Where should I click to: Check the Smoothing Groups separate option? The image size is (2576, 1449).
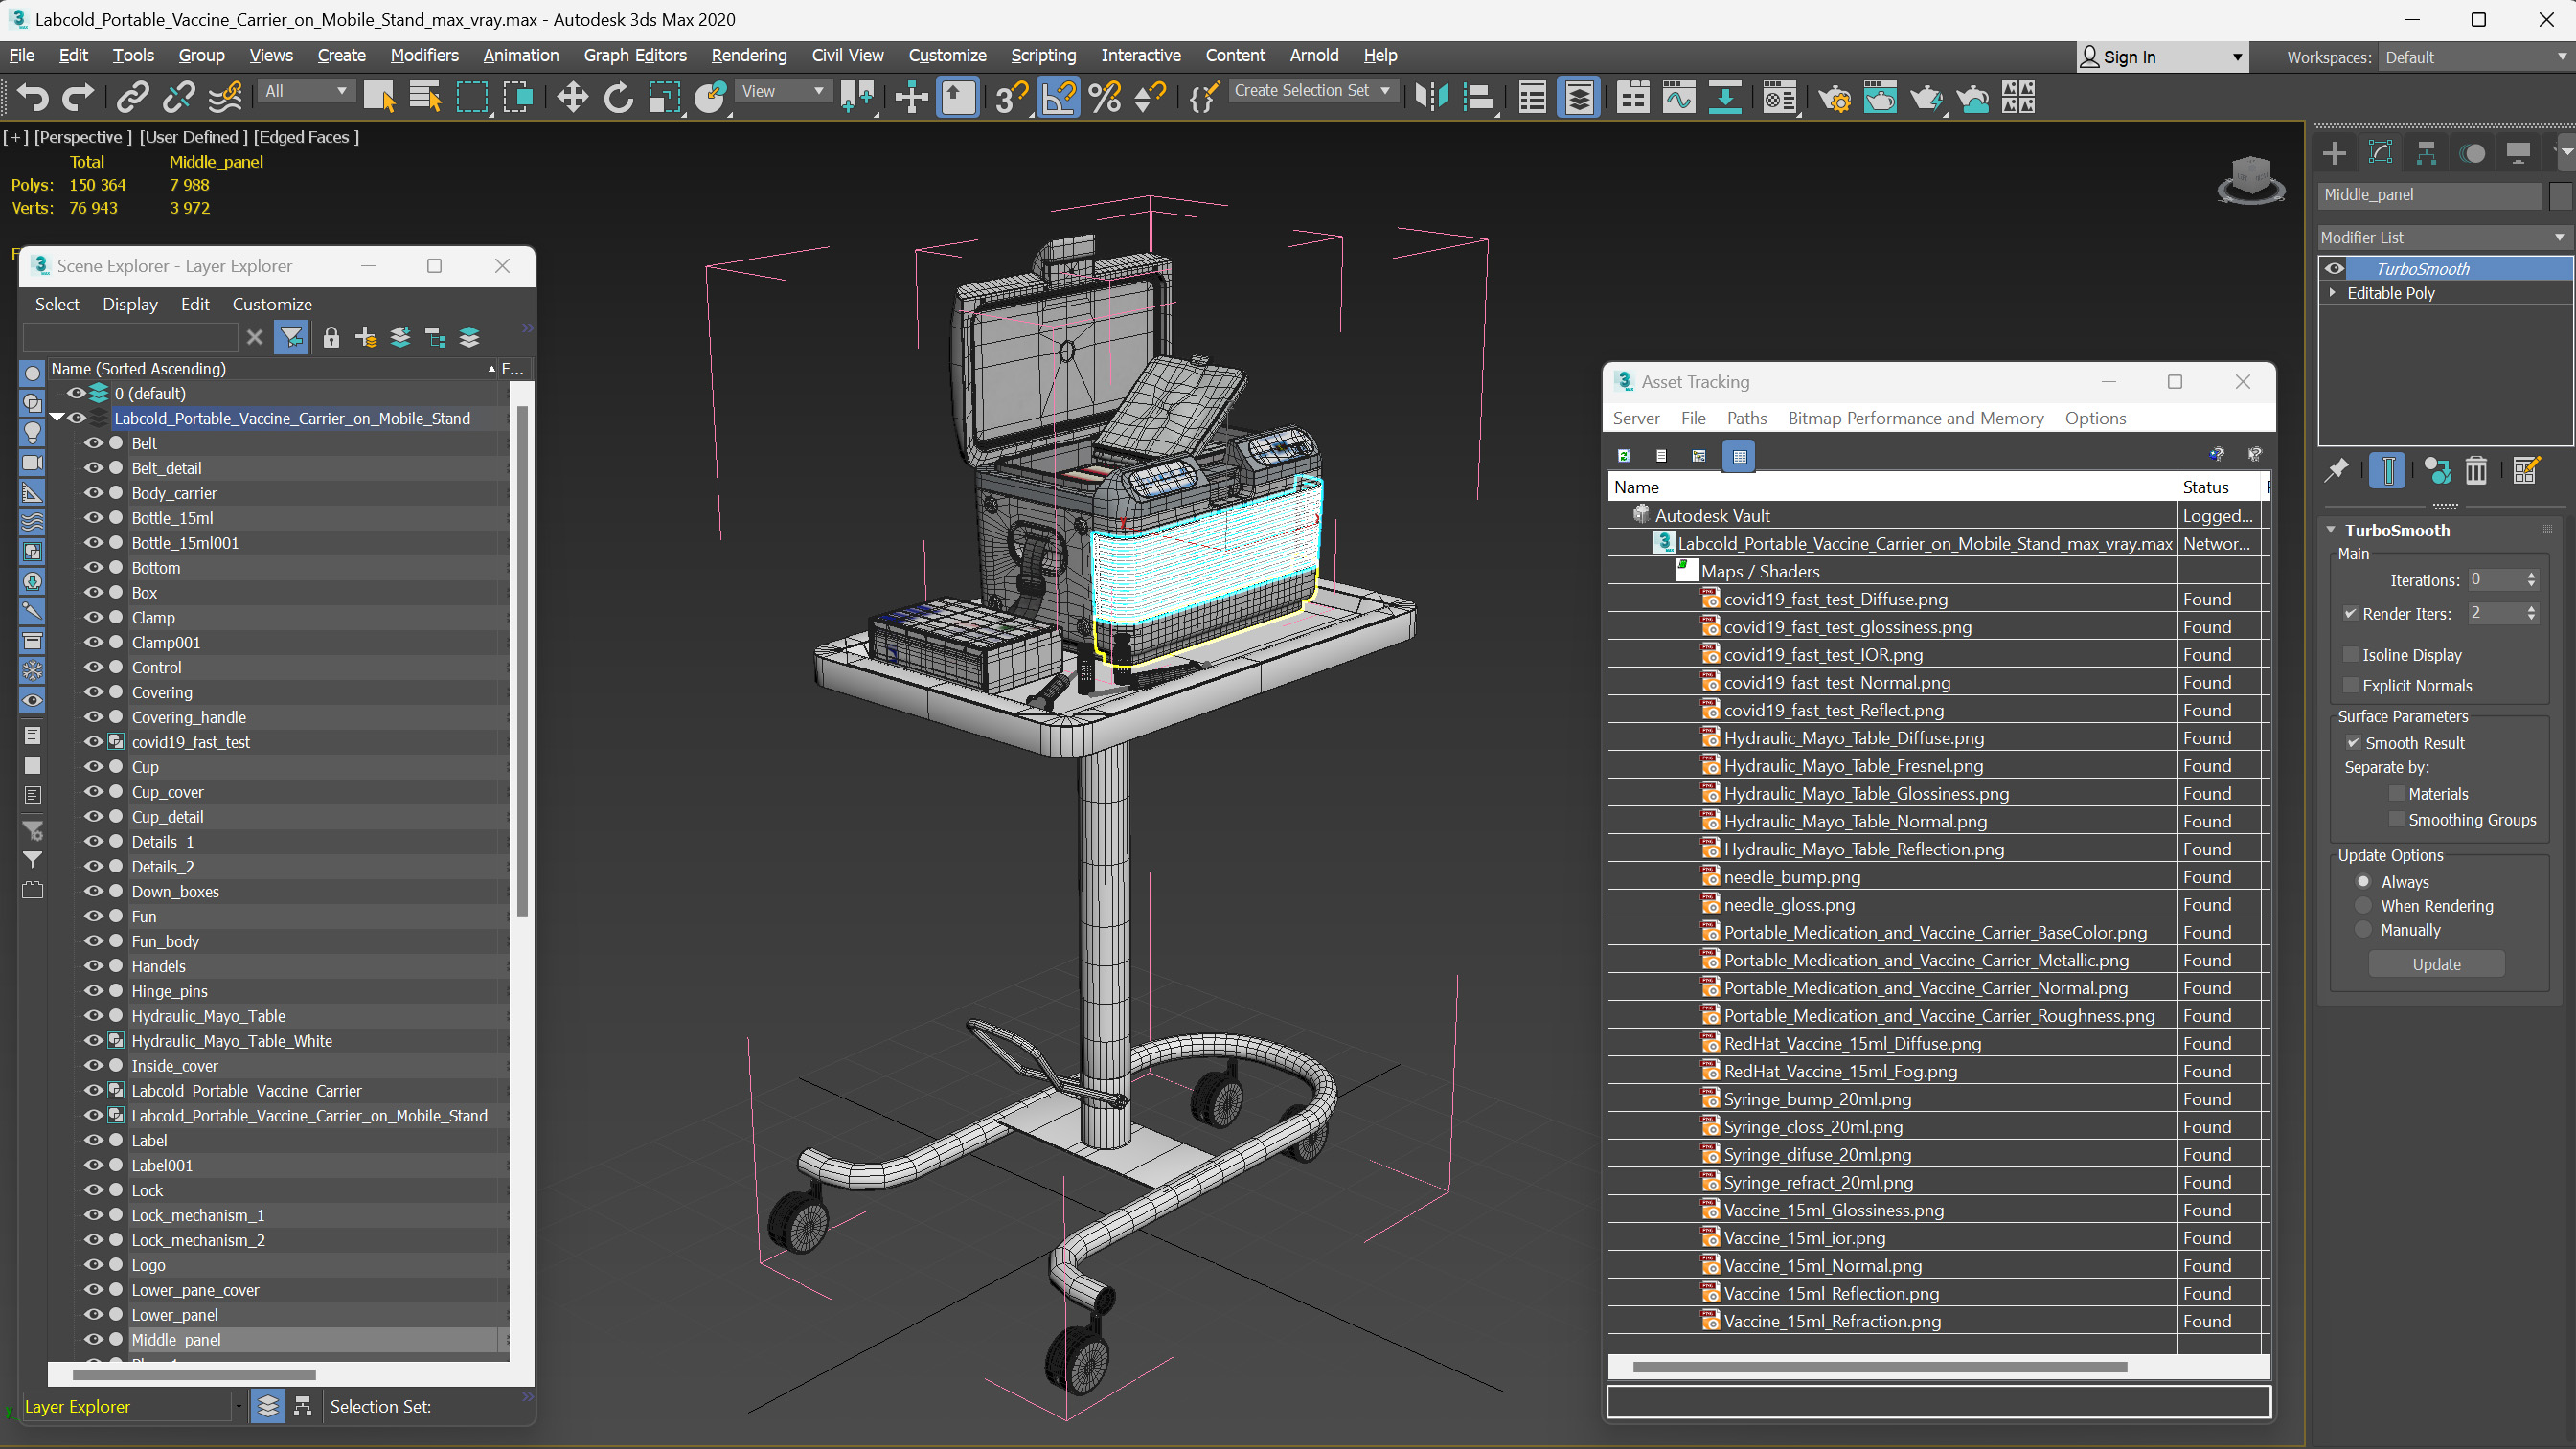point(2397,820)
